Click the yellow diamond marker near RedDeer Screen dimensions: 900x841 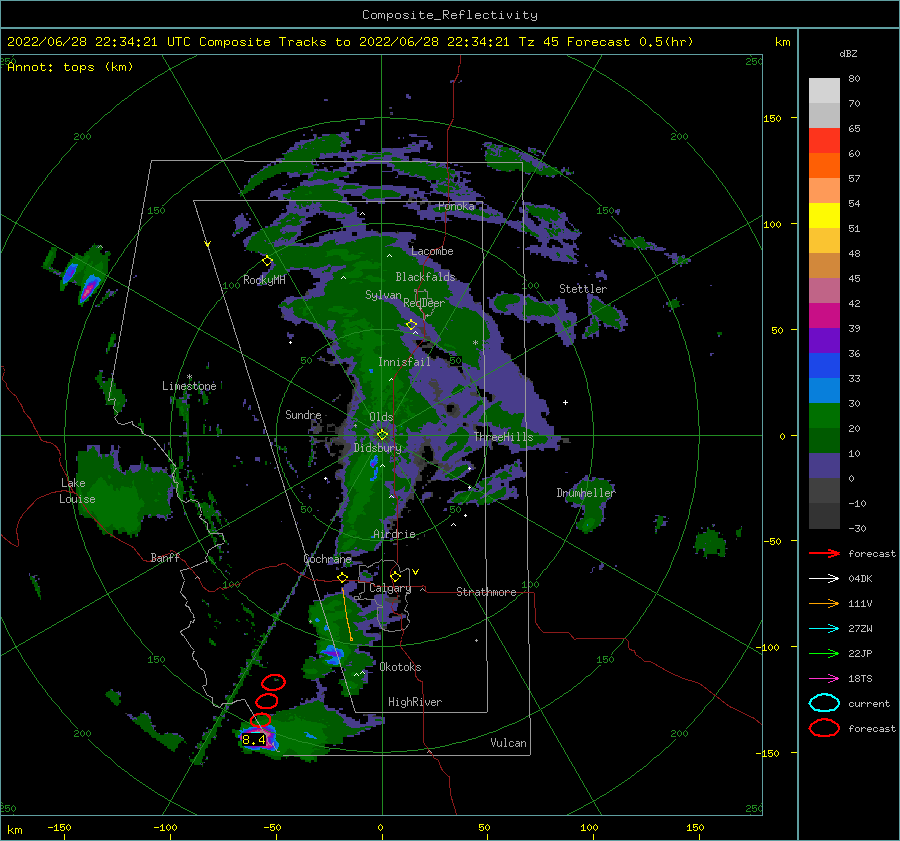coord(412,325)
